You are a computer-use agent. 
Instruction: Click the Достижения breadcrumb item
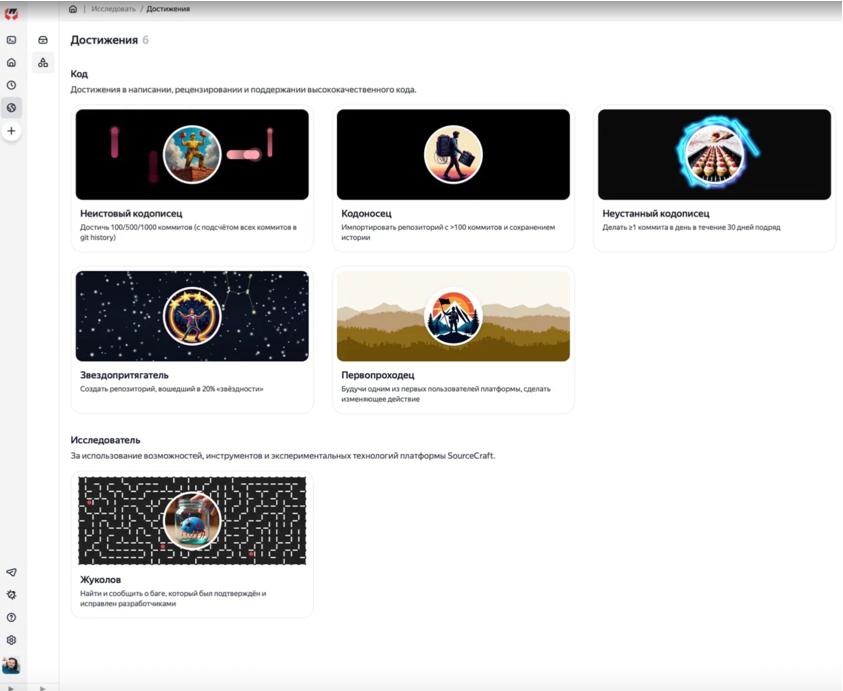pyautogui.click(x=168, y=9)
